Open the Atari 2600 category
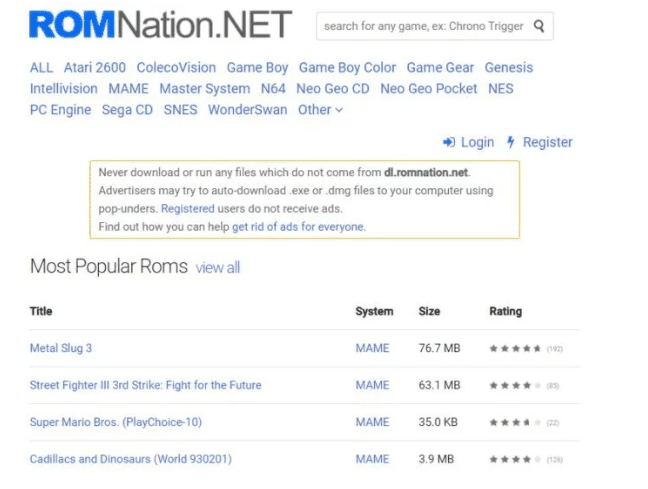 coord(95,68)
